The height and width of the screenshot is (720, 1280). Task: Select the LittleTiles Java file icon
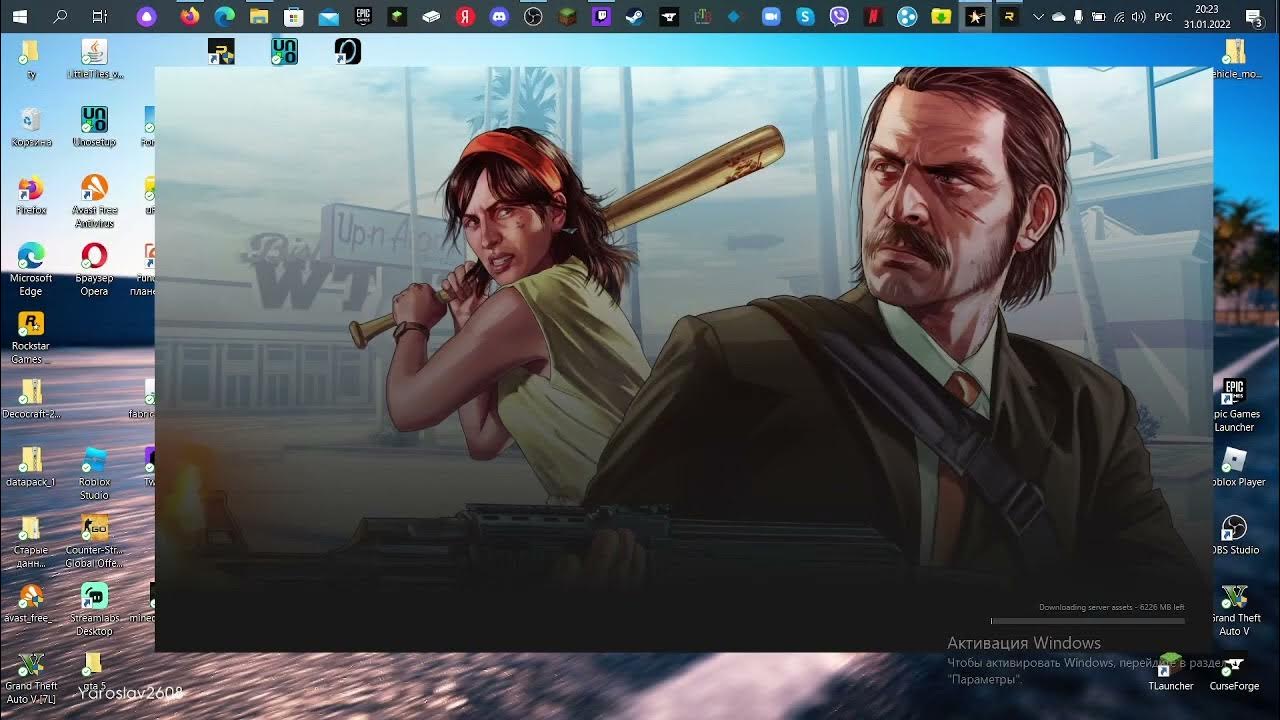tap(94, 59)
